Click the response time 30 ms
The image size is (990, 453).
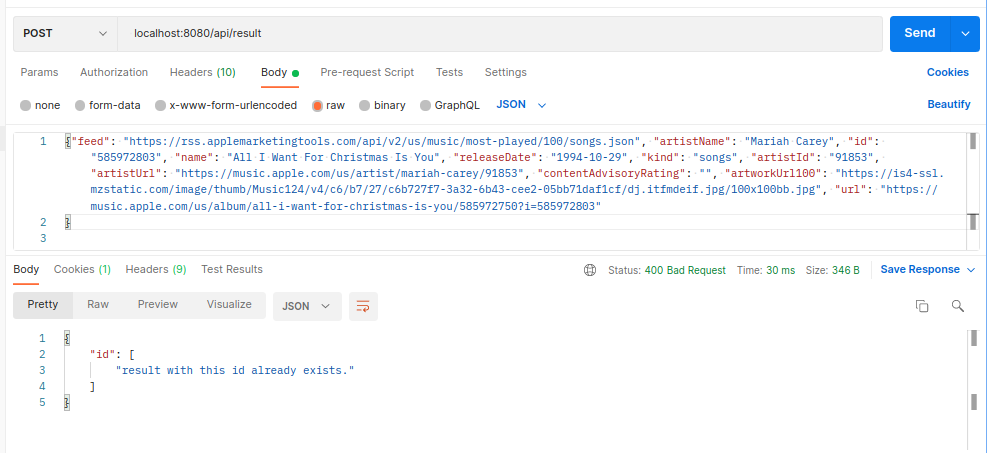(x=780, y=270)
